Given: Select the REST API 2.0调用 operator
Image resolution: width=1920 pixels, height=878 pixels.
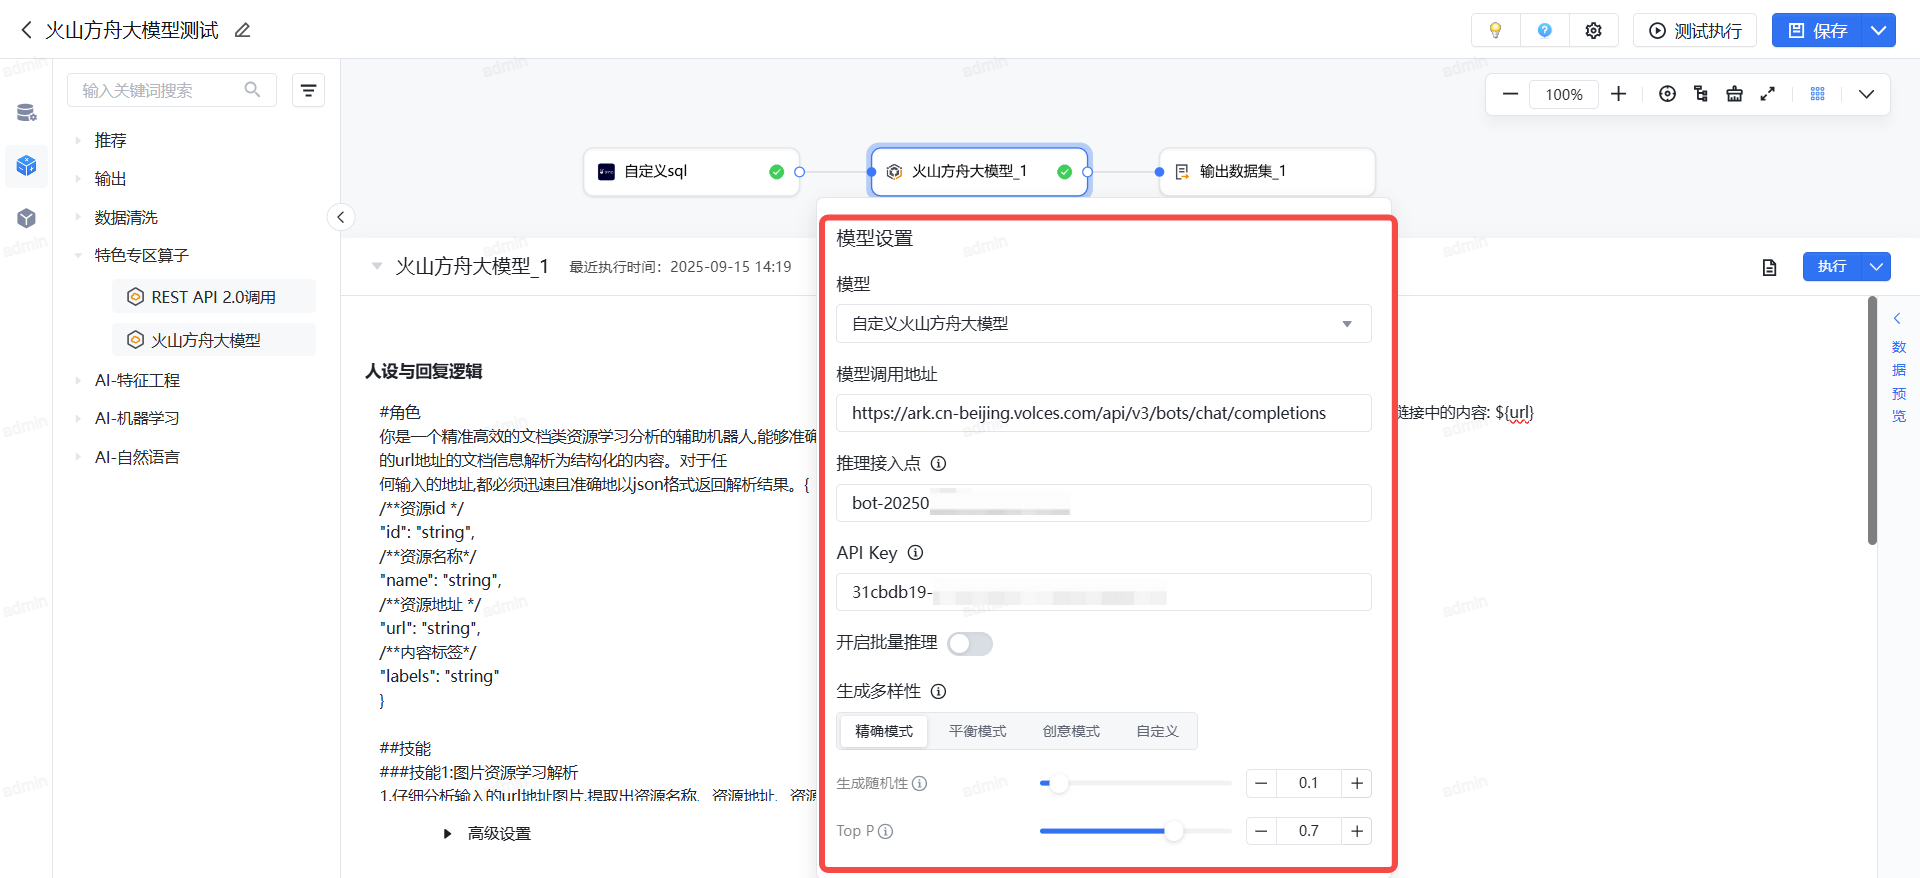Looking at the screenshot, I should tap(214, 297).
